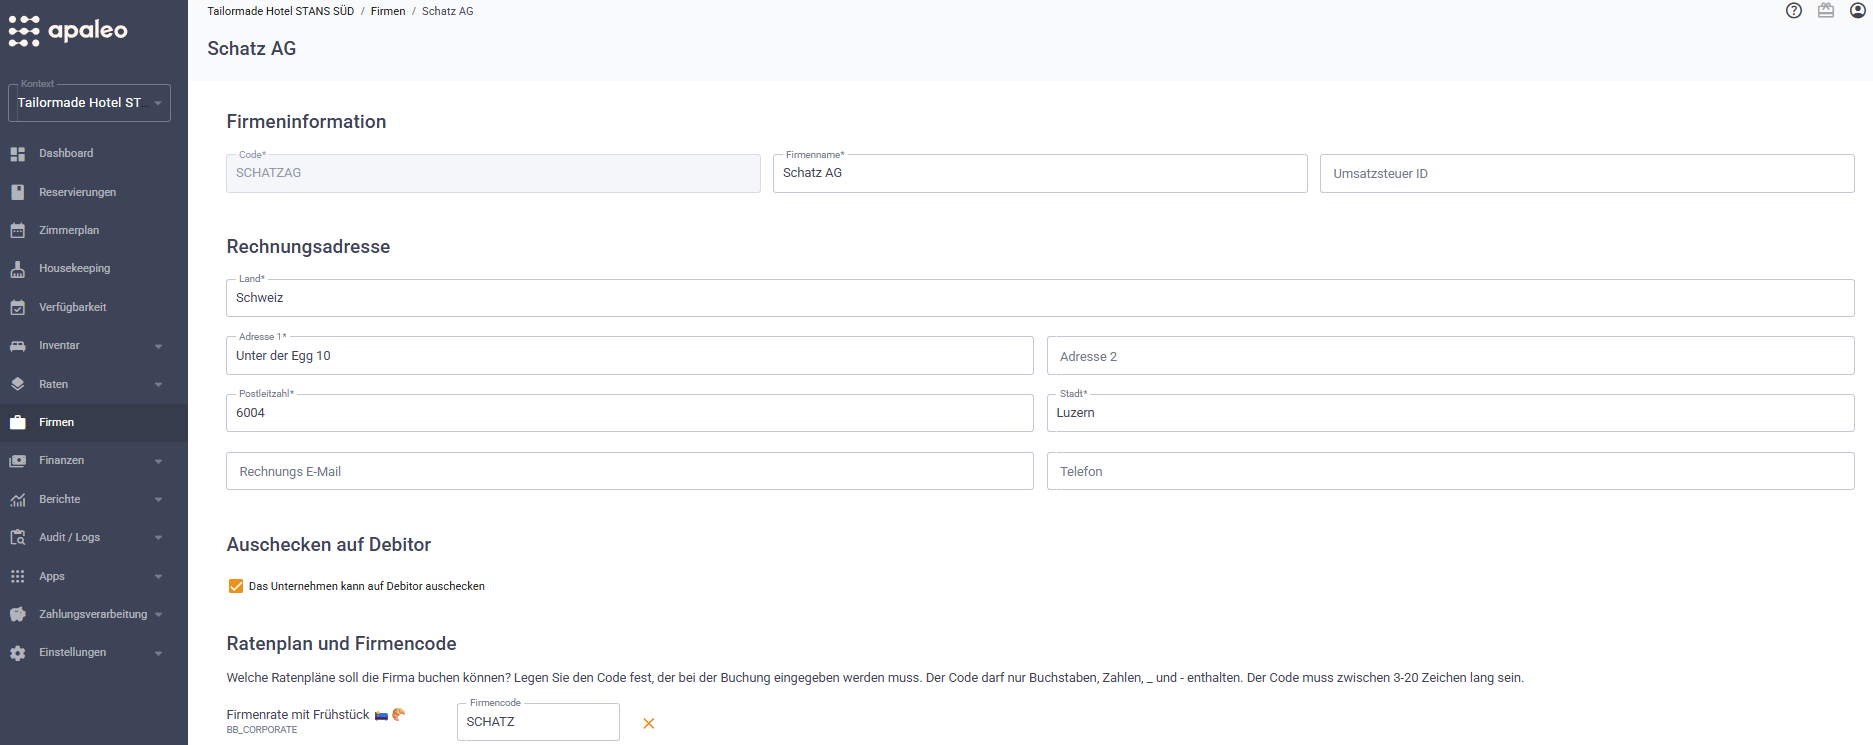Click Tailormade Hotel STANS SÜD breadcrumb
The image size is (1873, 745).
281,11
